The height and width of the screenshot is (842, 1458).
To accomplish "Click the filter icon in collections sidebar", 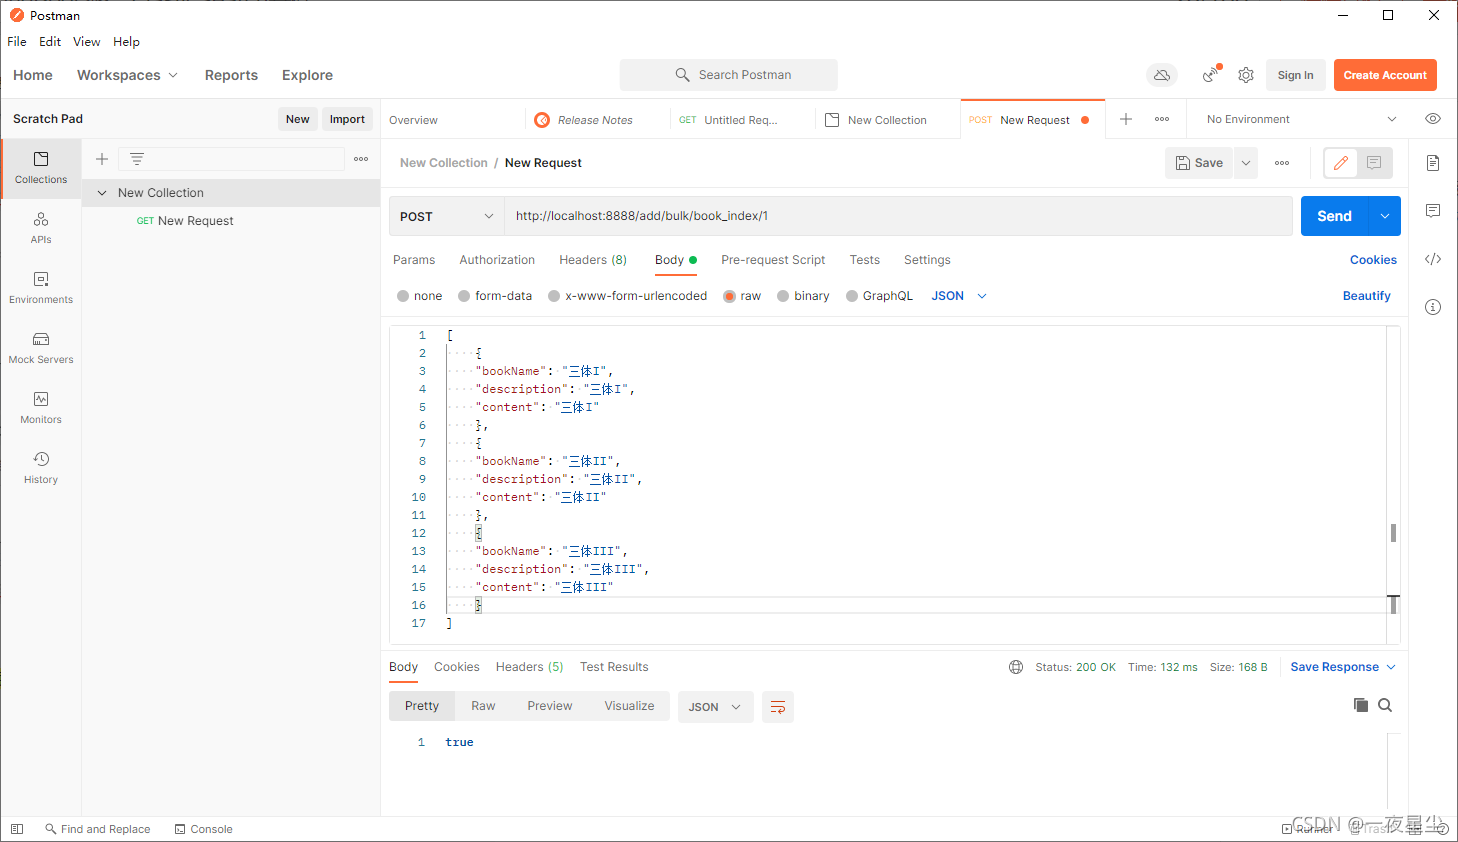I will pyautogui.click(x=137, y=159).
